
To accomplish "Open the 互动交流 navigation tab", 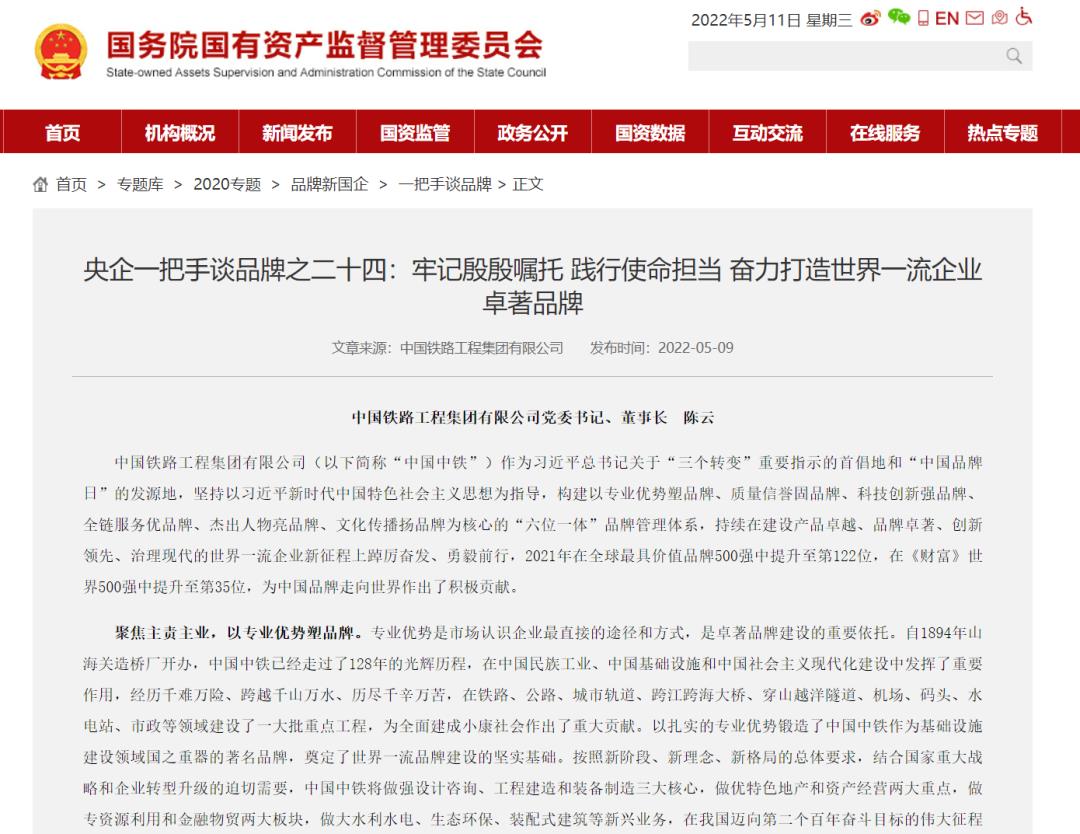I will tap(767, 132).
